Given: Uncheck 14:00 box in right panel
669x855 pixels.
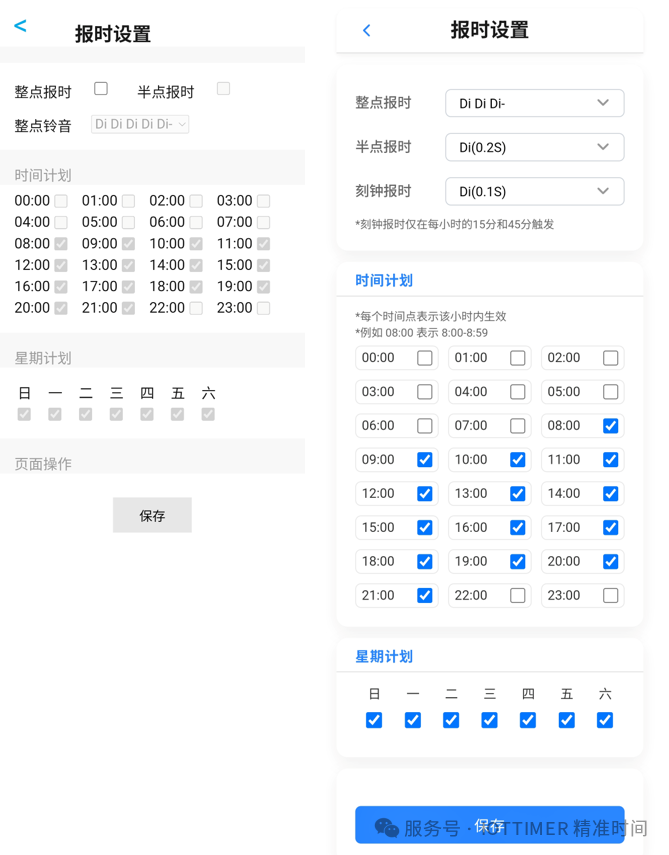Looking at the screenshot, I should click(x=611, y=493).
